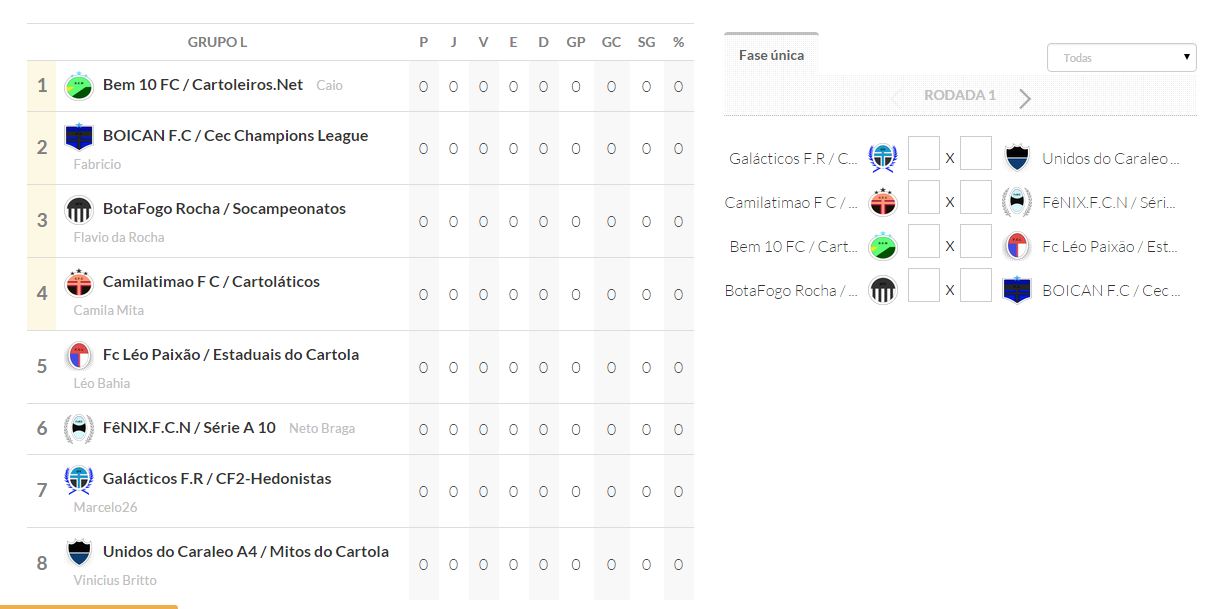The image size is (1208, 609).
Task: Click Unidos do Caraleo away score box
Action: (976, 155)
